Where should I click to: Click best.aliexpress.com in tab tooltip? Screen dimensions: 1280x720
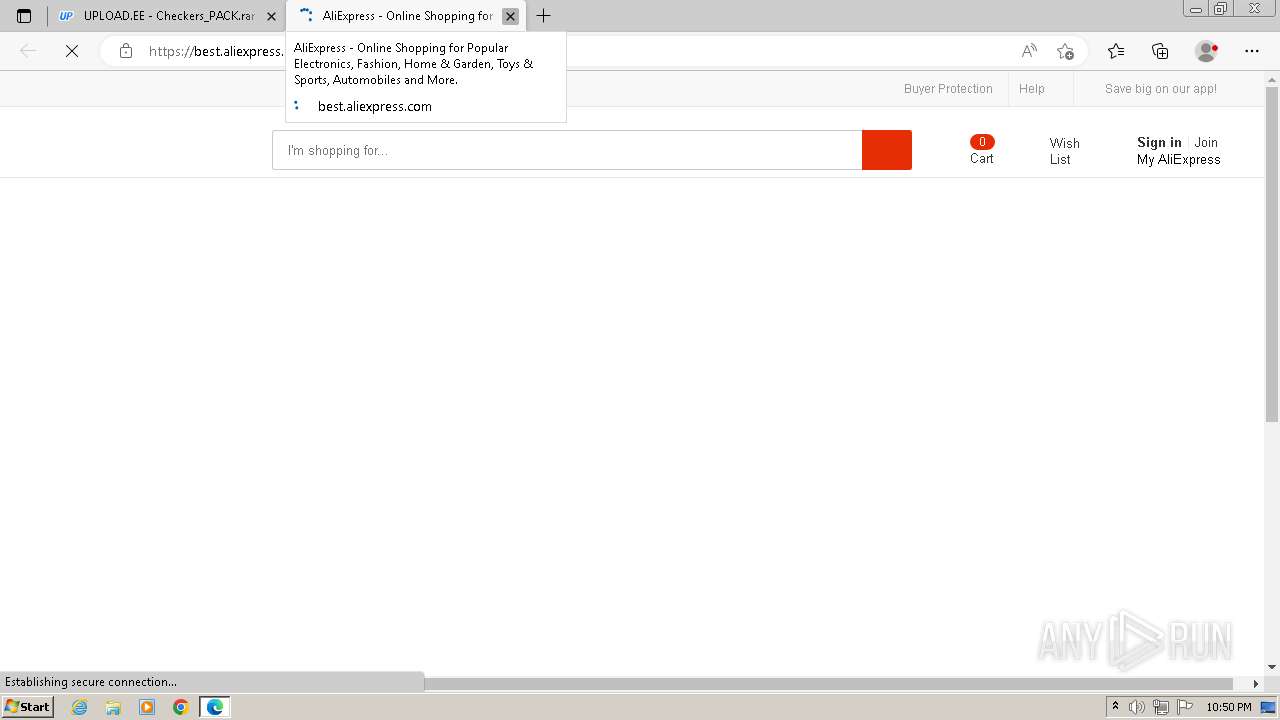[x=374, y=106]
